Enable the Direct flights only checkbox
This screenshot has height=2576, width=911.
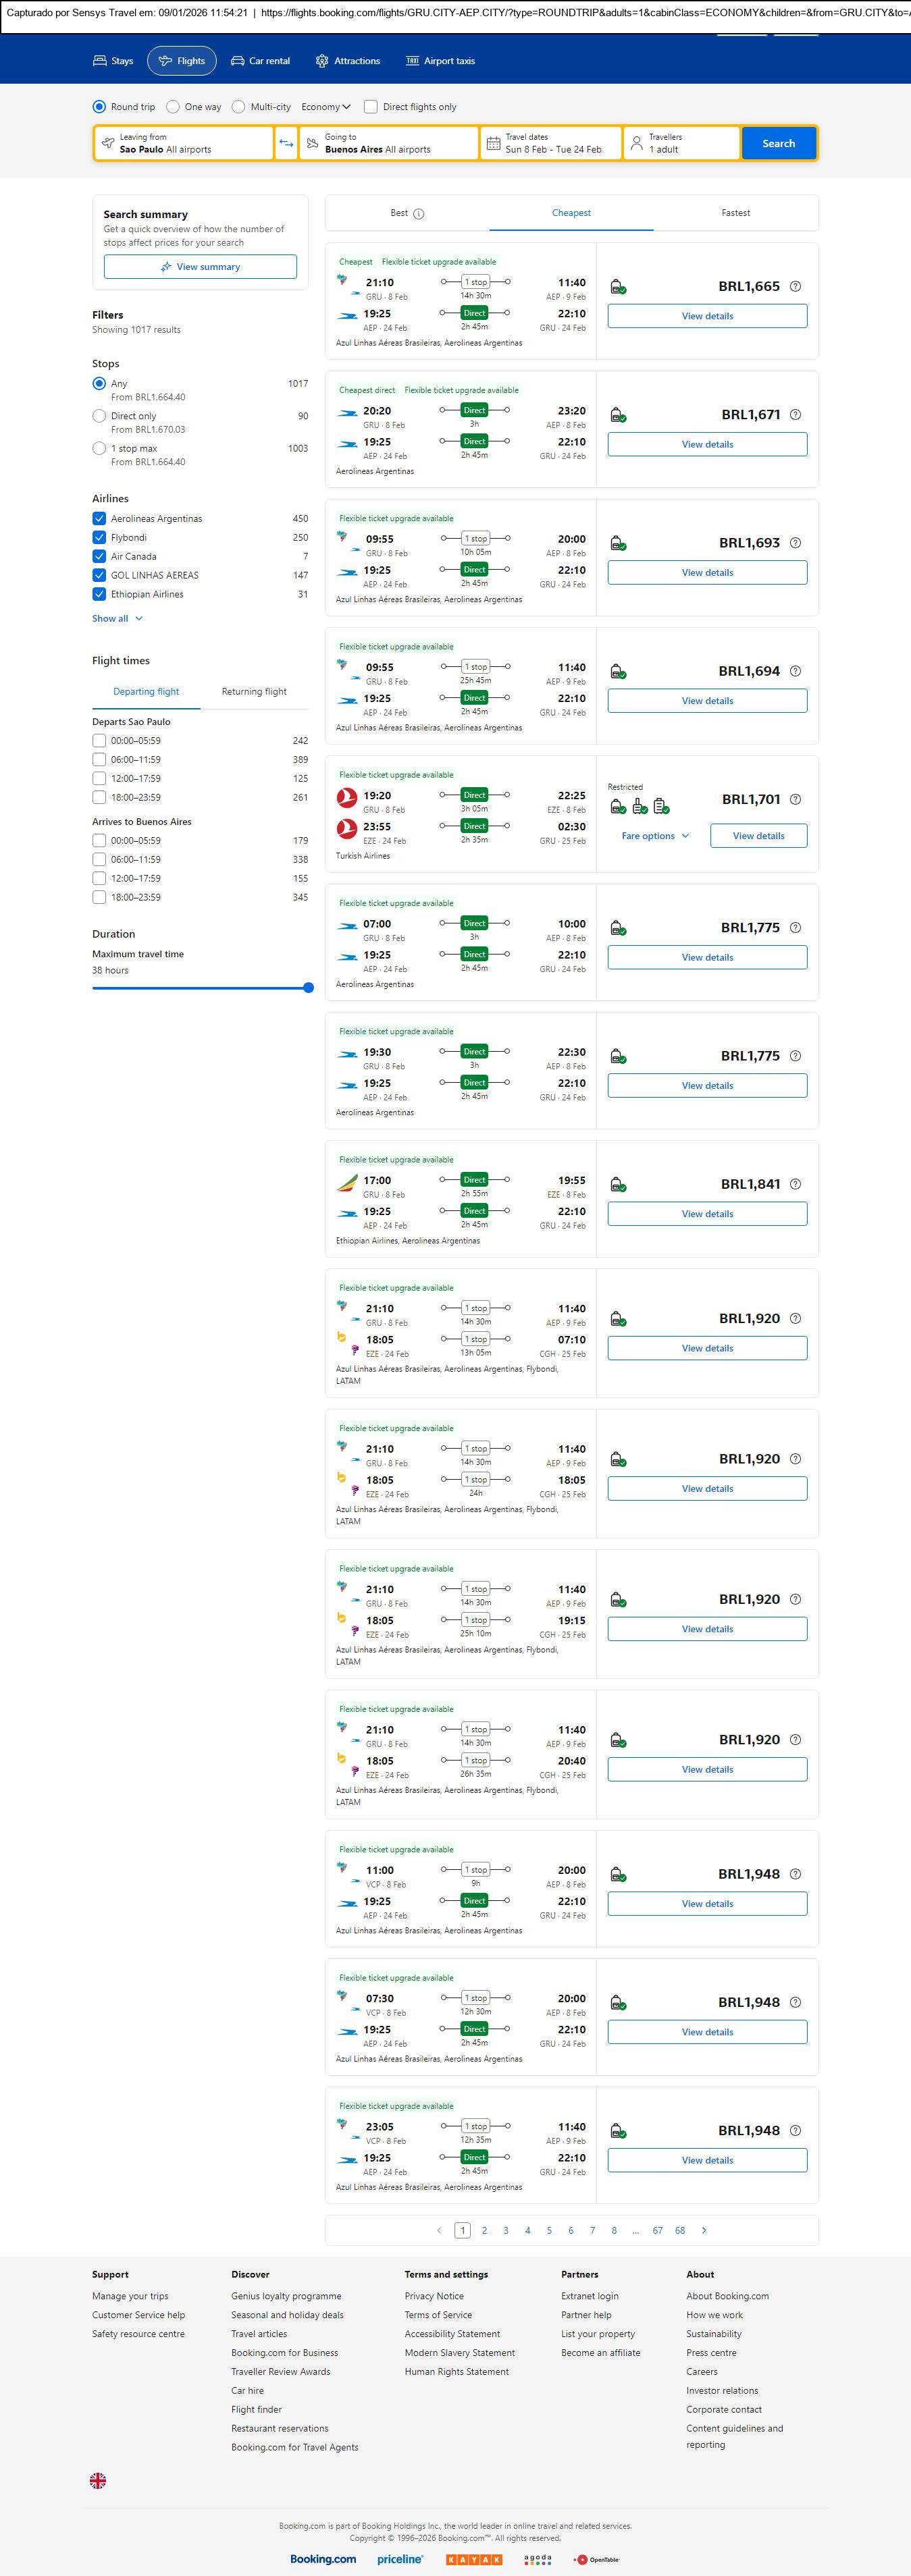tap(371, 107)
